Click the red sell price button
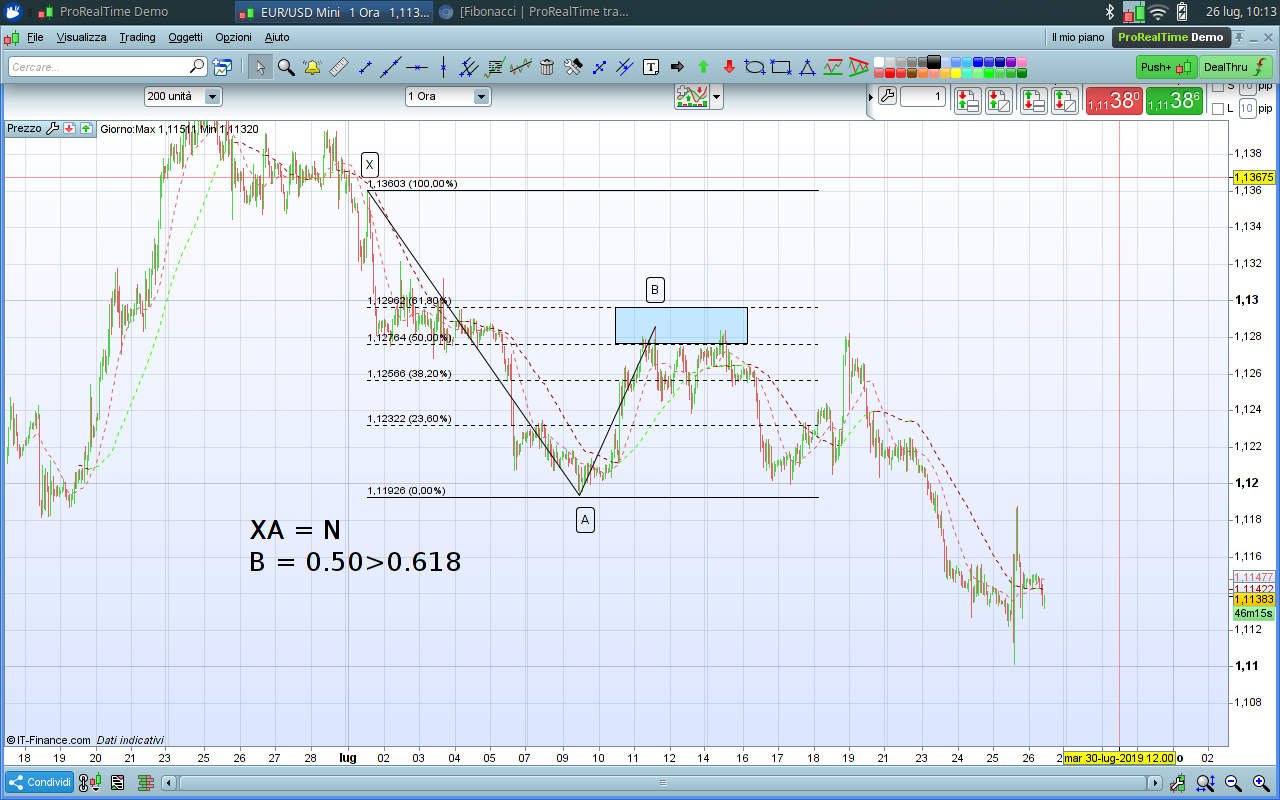The width and height of the screenshot is (1280, 800). [x=1114, y=101]
